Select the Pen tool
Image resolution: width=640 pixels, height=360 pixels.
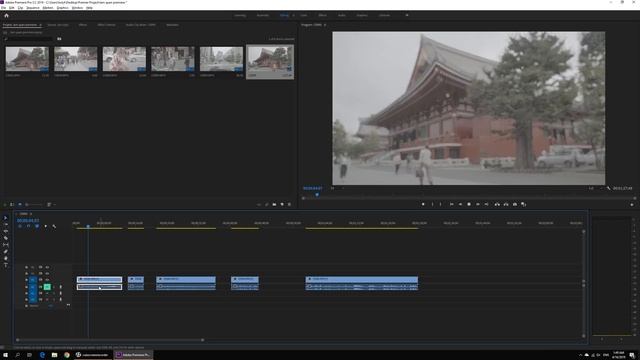6,251
